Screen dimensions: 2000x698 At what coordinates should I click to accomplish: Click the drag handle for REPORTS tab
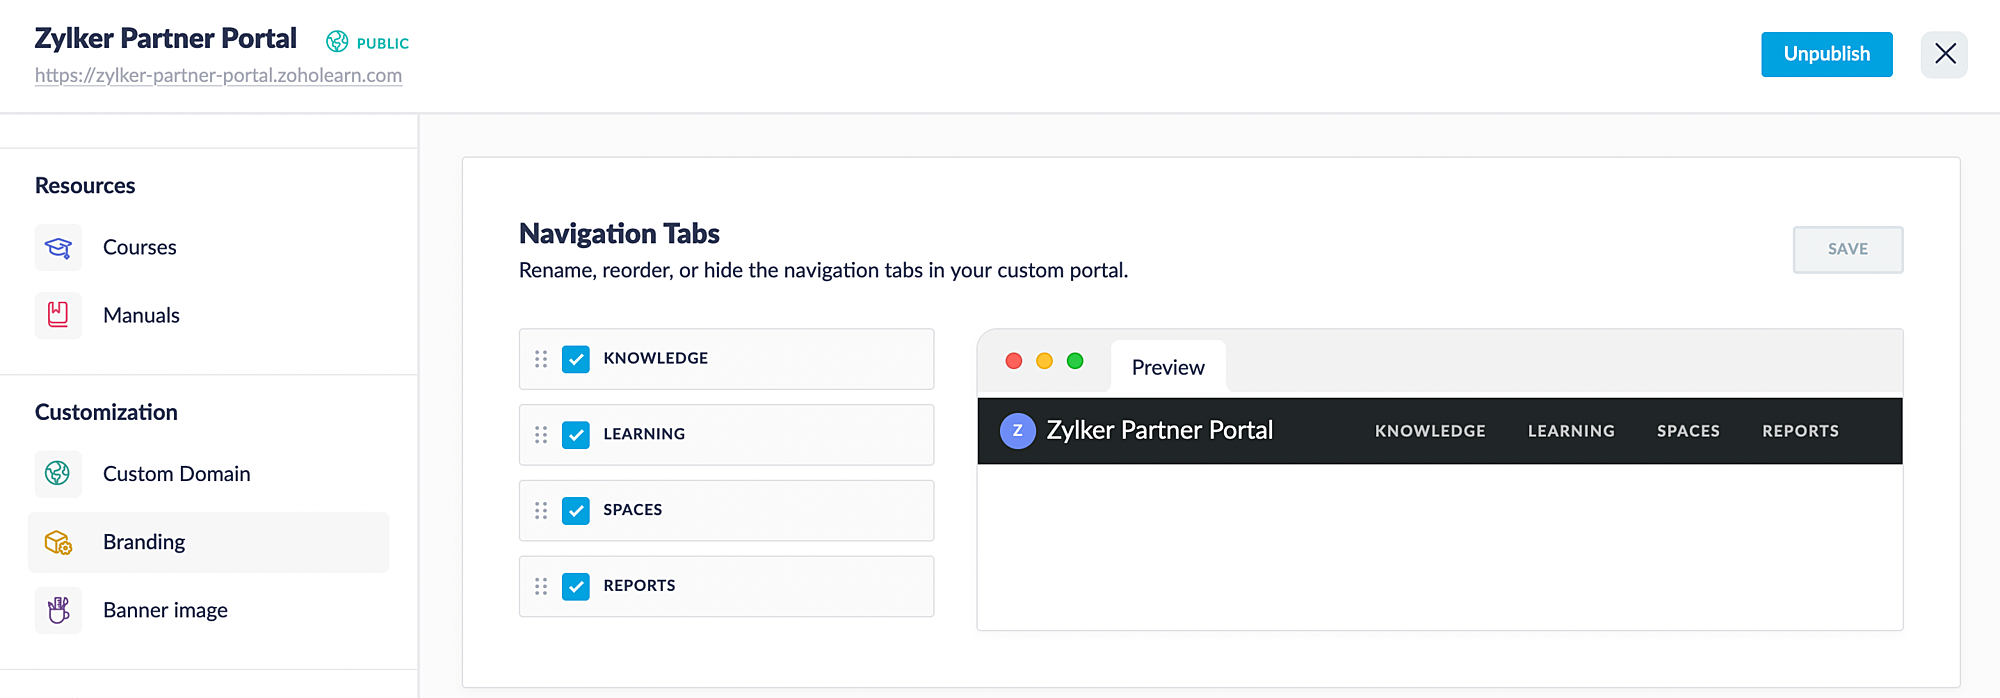541,587
